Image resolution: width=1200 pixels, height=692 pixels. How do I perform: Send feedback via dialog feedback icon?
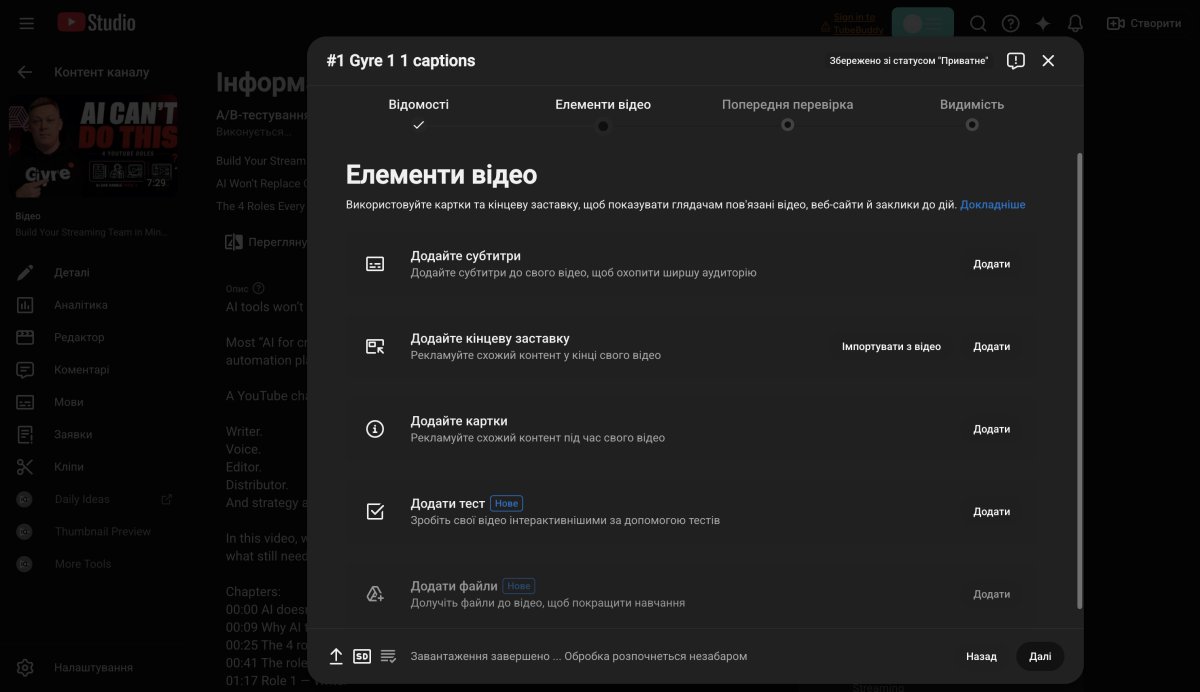[1016, 61]
